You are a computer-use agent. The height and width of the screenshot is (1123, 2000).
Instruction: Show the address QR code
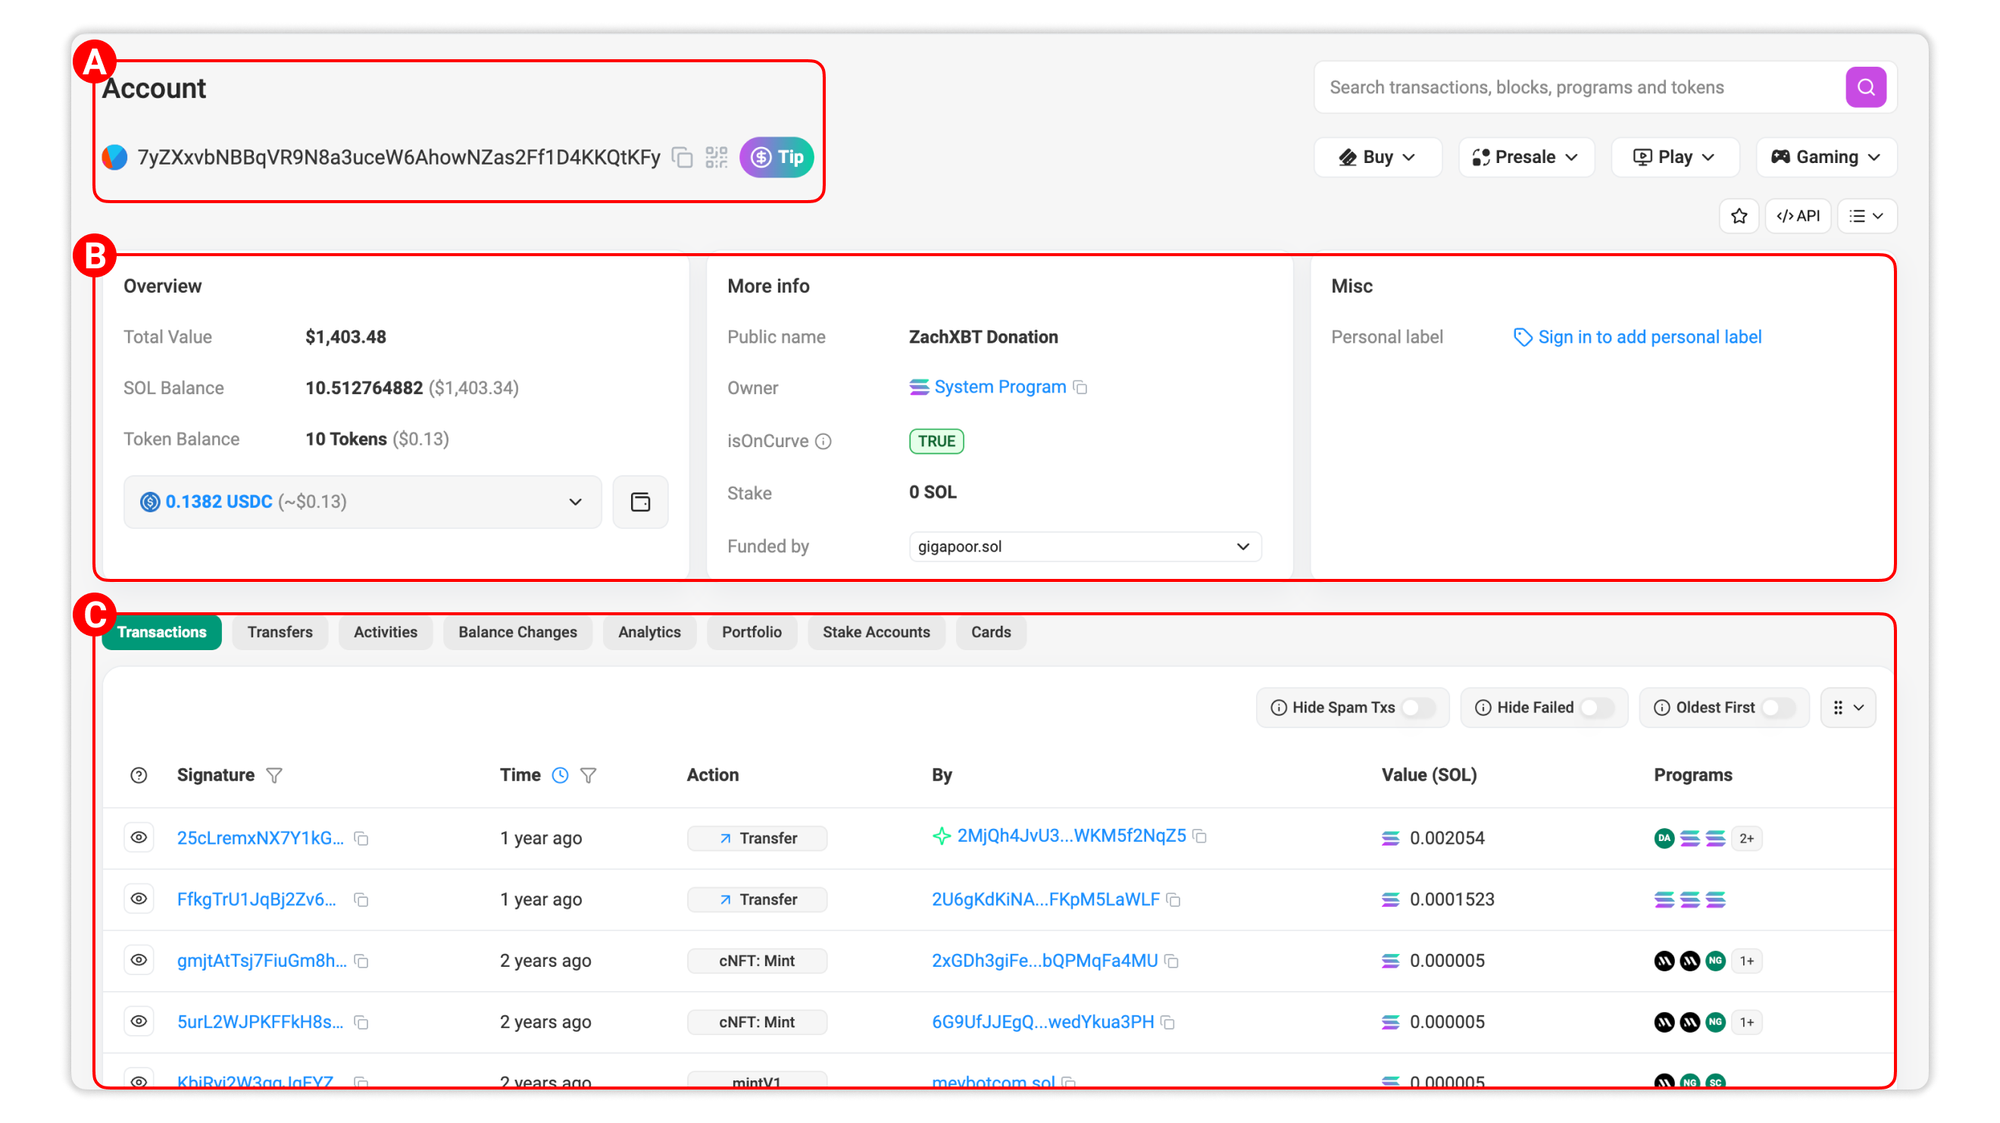click(x=716, y=158)
